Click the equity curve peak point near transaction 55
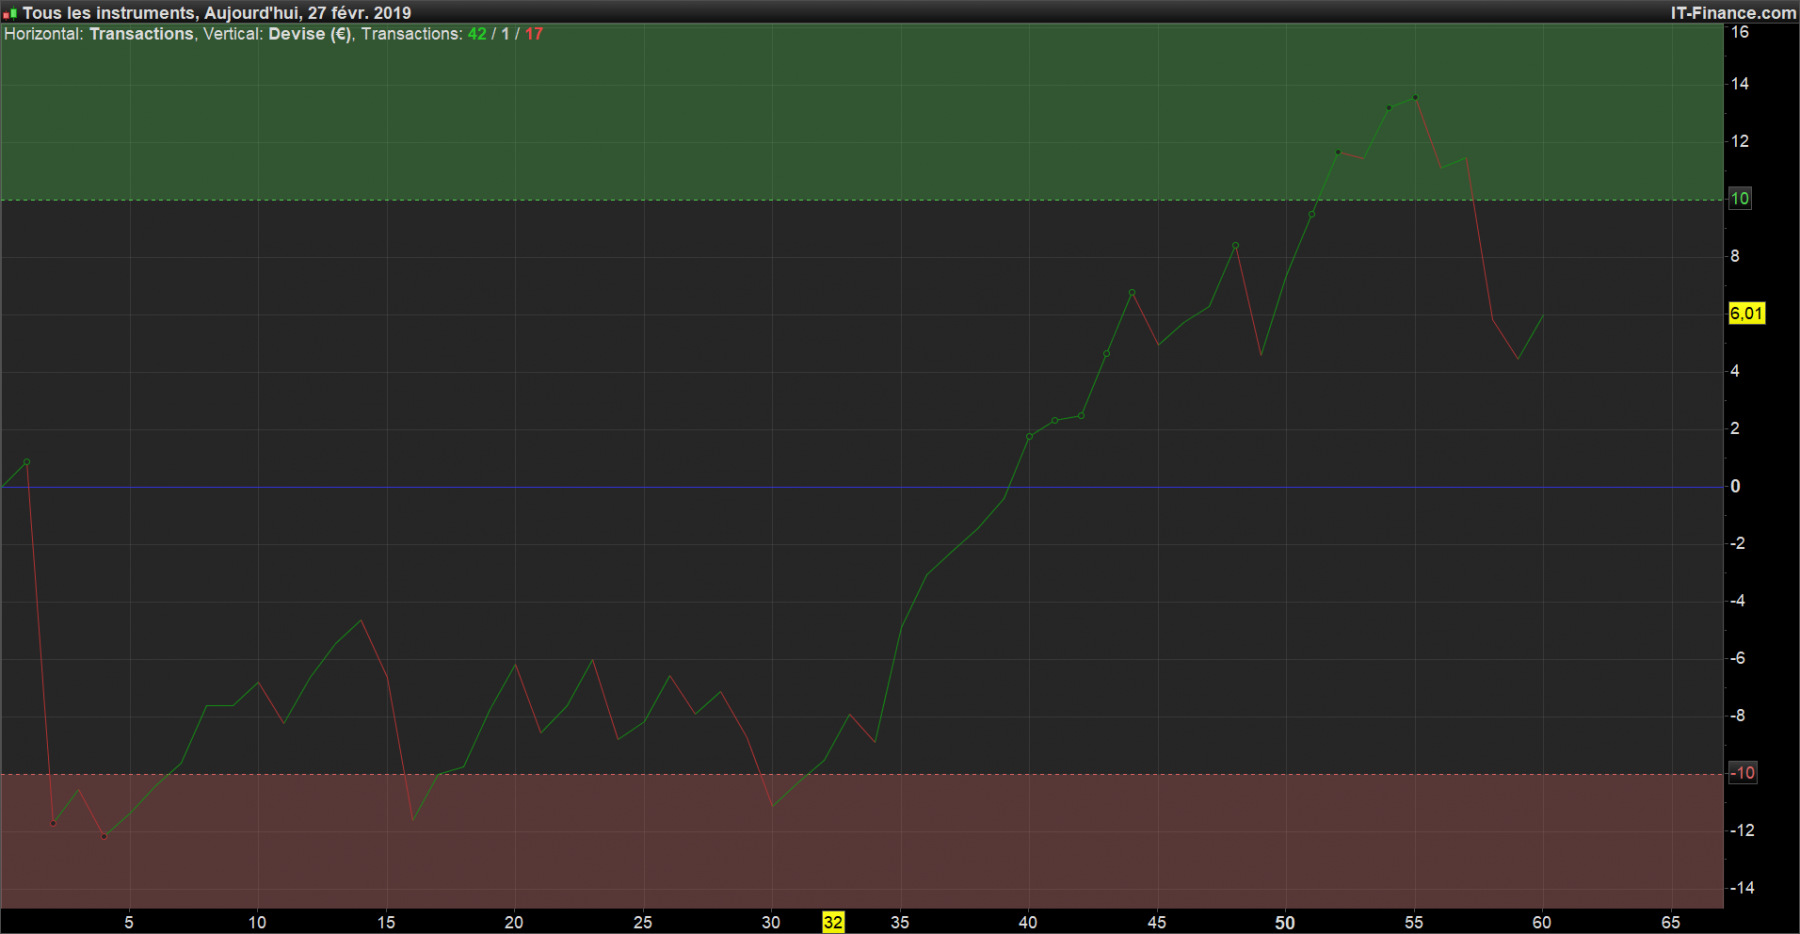Screen dimensions: 1800x934 click(x=1415, y=97)
